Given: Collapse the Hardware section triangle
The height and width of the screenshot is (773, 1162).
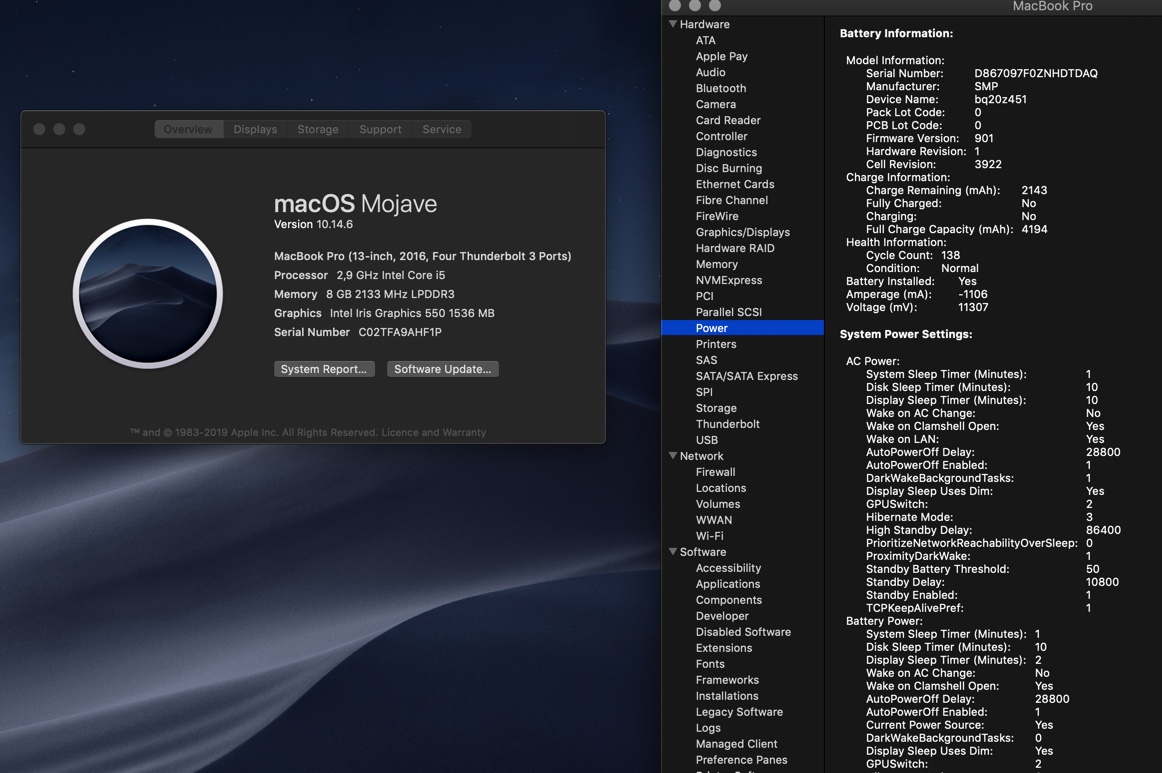Looking at the screenshot, I should (673, 24).
